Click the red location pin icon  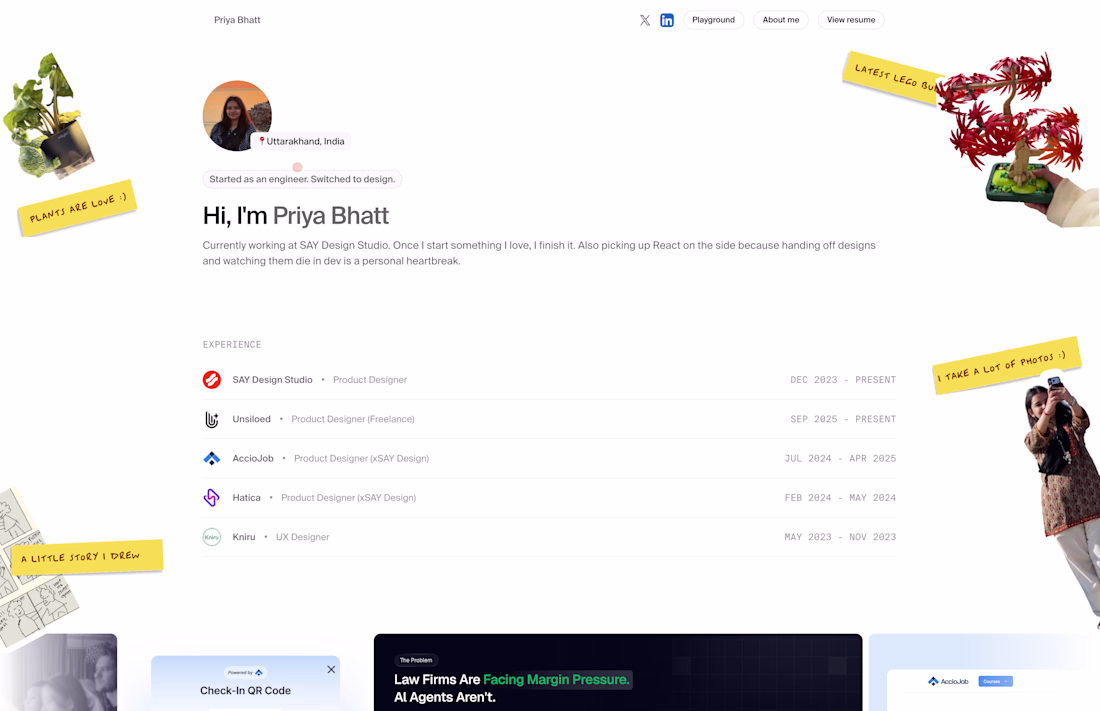pos(262,141)
